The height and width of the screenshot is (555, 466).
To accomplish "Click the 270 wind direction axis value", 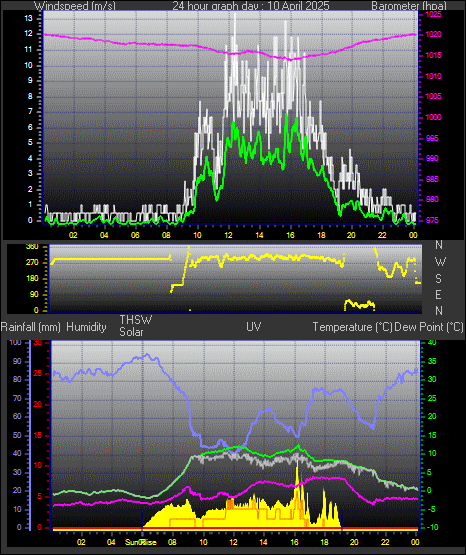I will coord(32,263).
